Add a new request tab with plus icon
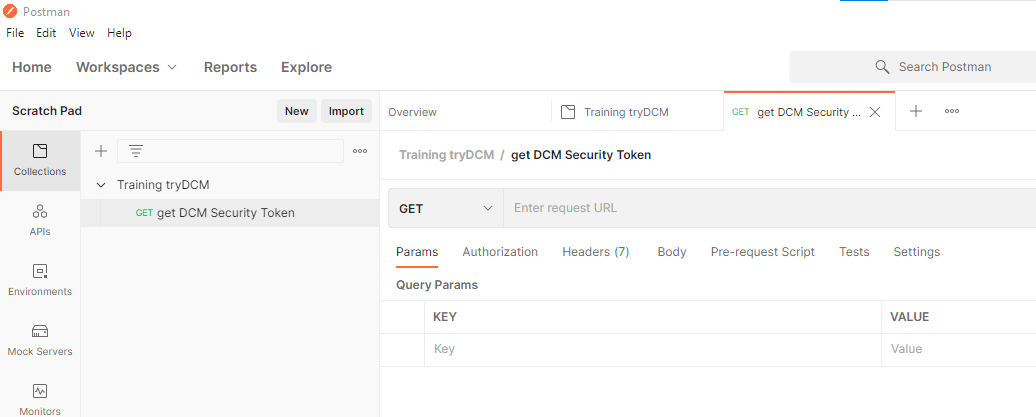1036x417 pixels. click(916, 112)
